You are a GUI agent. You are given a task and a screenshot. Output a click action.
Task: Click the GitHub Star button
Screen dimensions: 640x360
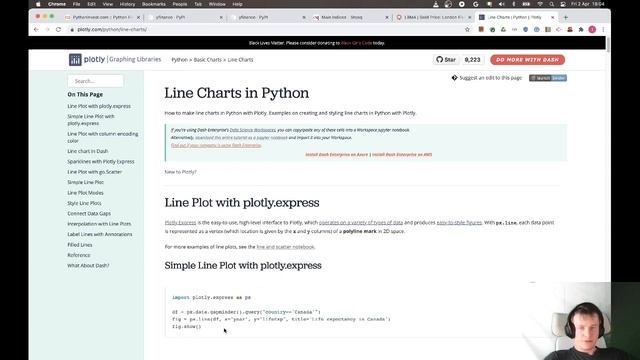pos(446,60)
